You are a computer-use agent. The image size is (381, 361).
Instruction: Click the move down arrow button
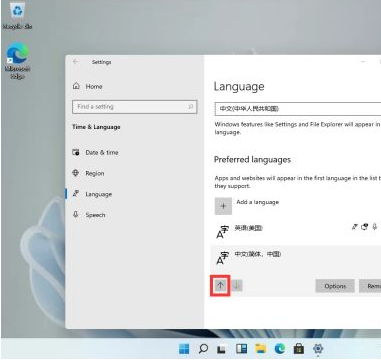tap(237, 285)
